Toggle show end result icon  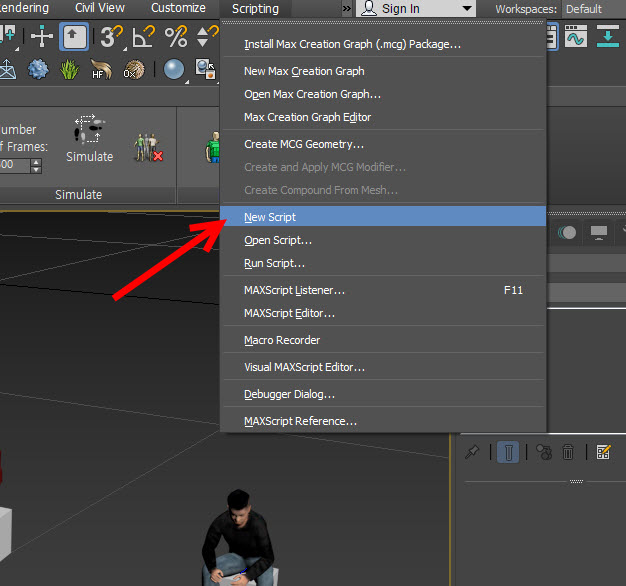pos(508,452)
